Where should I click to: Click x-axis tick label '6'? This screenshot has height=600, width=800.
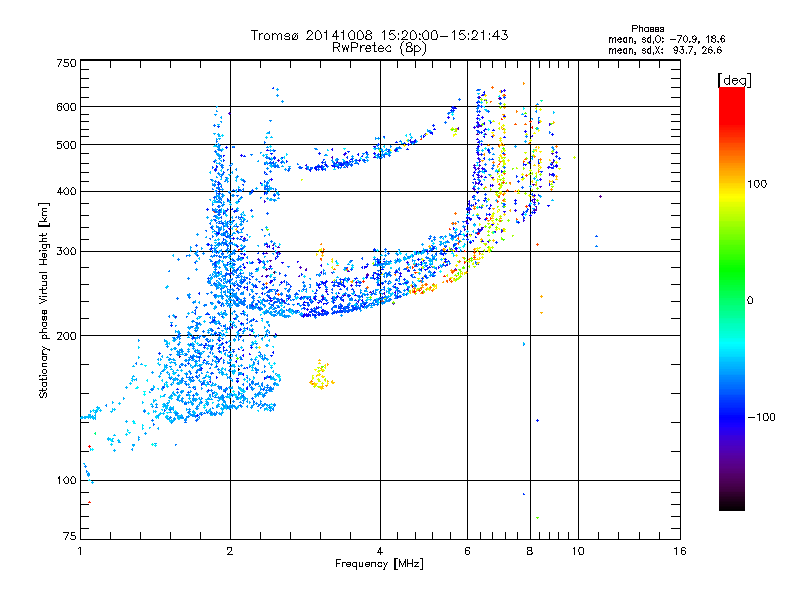pos(467,551)
